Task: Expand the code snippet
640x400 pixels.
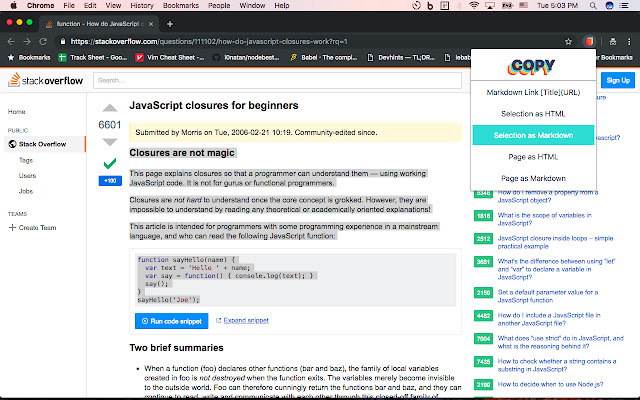Action: (x=246, y=321)
